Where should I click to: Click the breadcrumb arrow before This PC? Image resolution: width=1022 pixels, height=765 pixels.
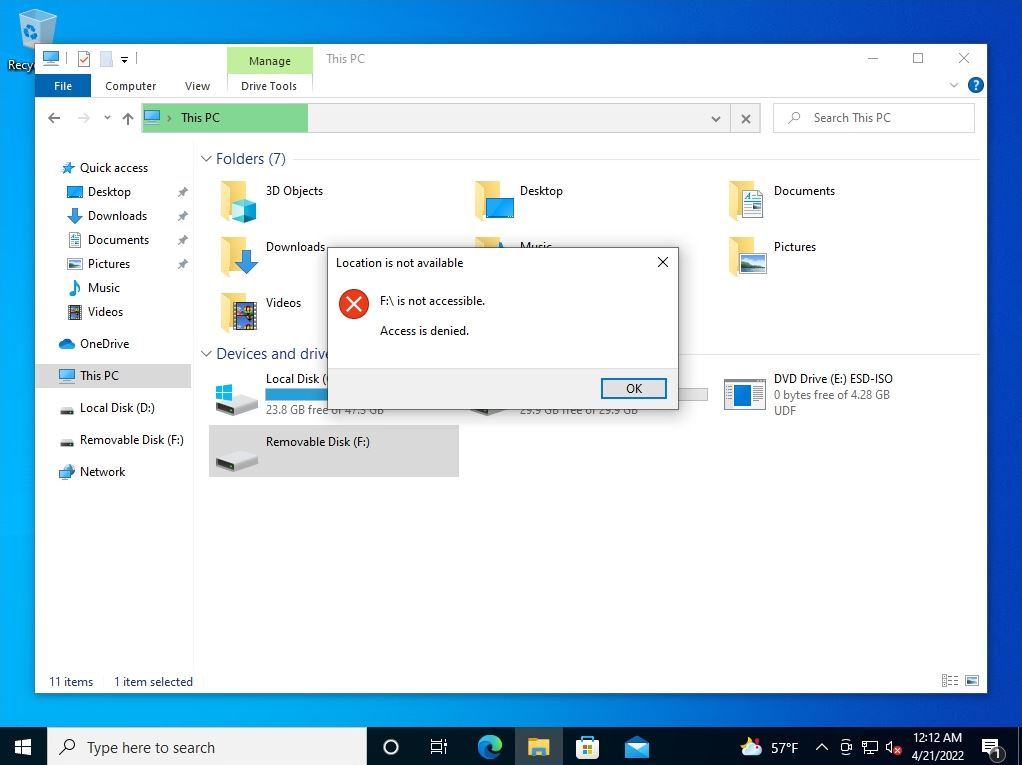pyautogui.click(x=169, y=118)
